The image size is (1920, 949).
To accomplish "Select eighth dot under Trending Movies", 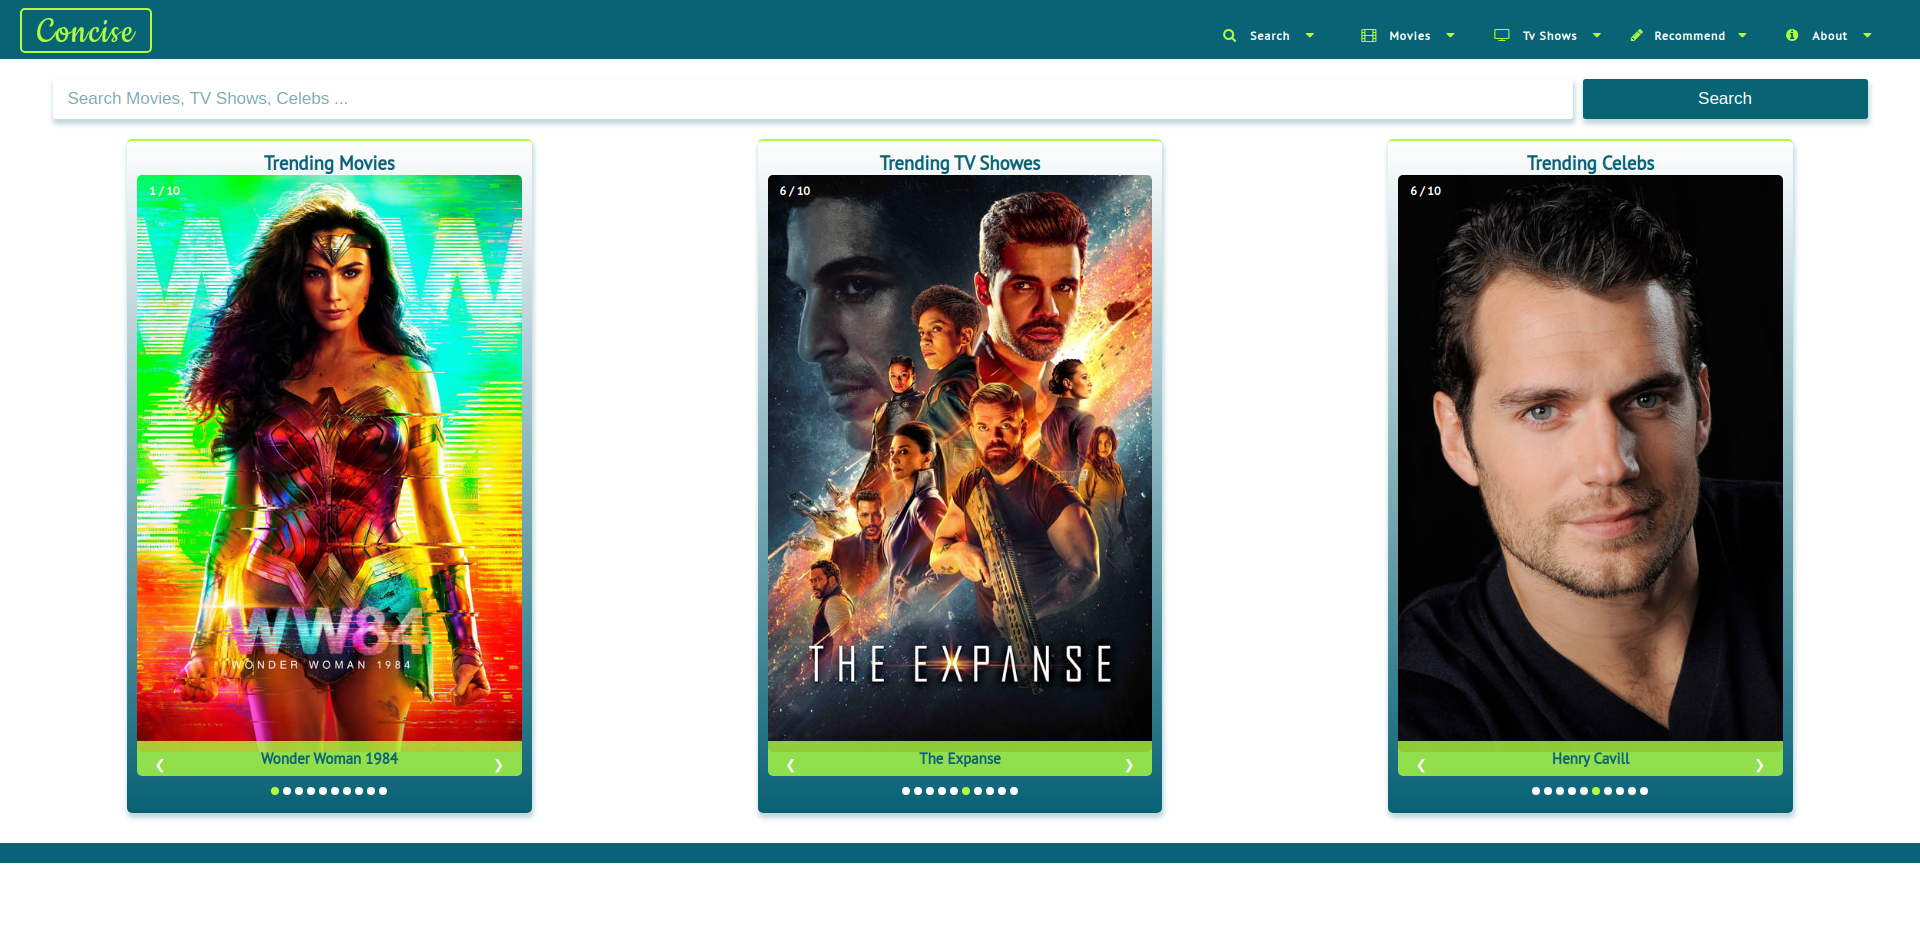I will pyautogui.click(x=359, y=791).
